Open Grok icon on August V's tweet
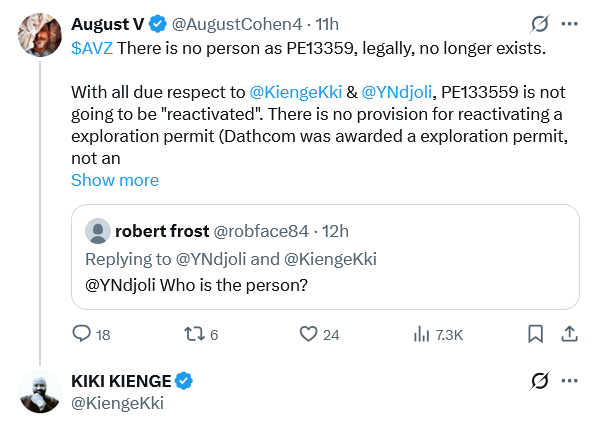The image size is (598, 422). pos(540,24)
